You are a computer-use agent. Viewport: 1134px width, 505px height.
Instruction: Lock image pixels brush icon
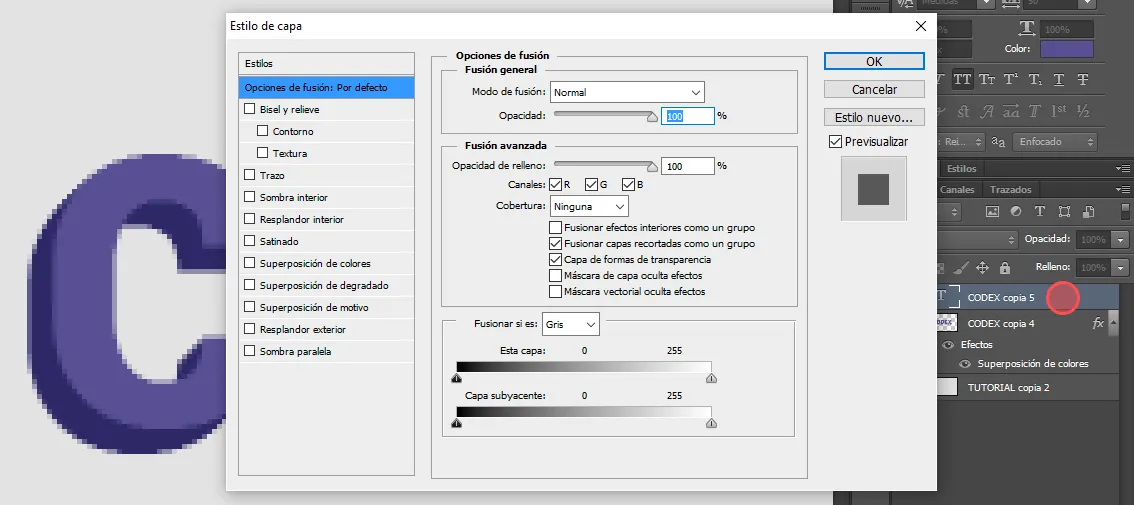tap(960, 268)
